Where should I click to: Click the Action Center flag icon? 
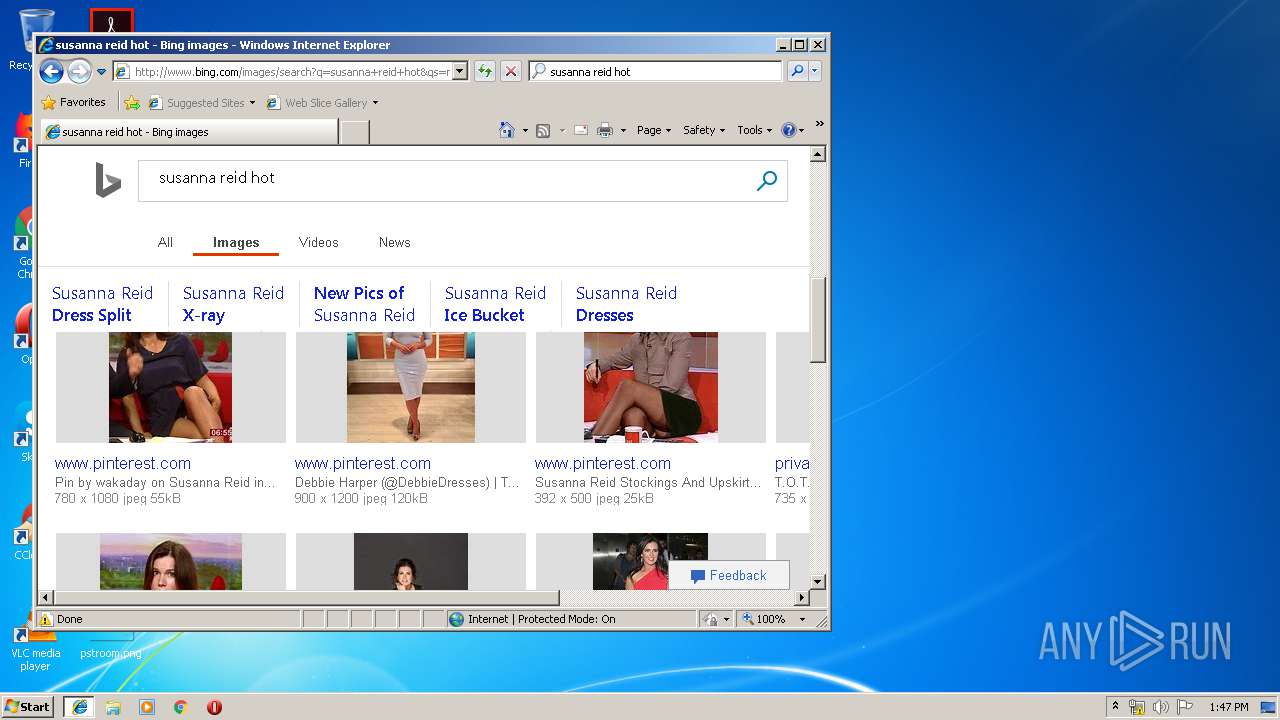[x=1185, y=707]
